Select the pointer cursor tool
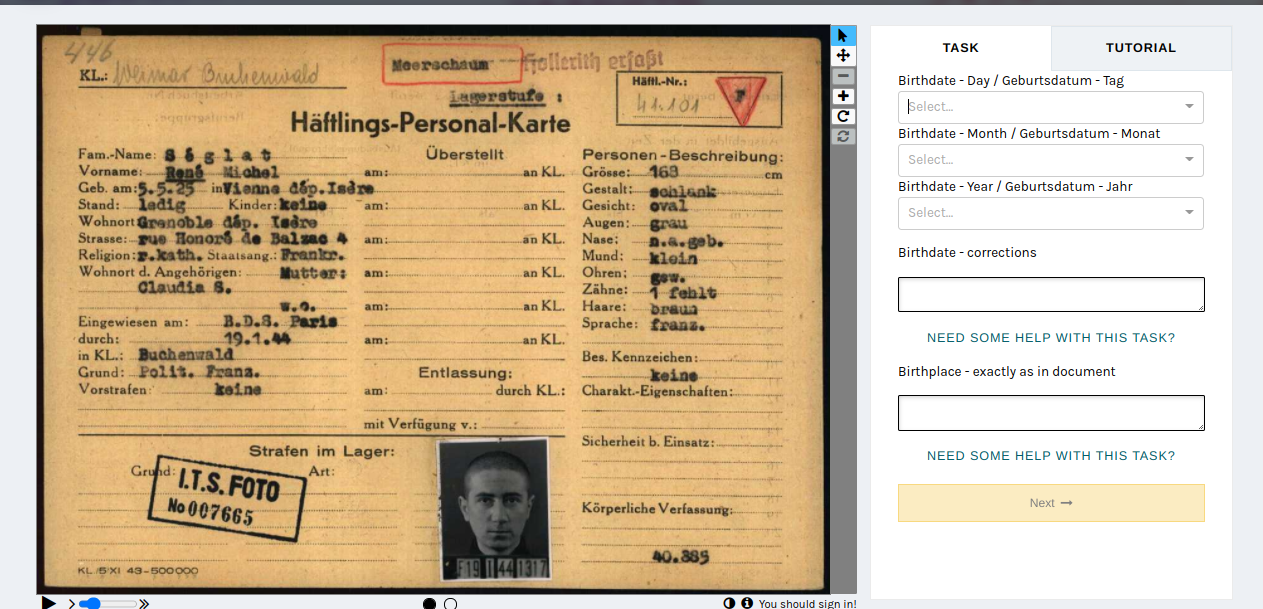 [843, 36]
